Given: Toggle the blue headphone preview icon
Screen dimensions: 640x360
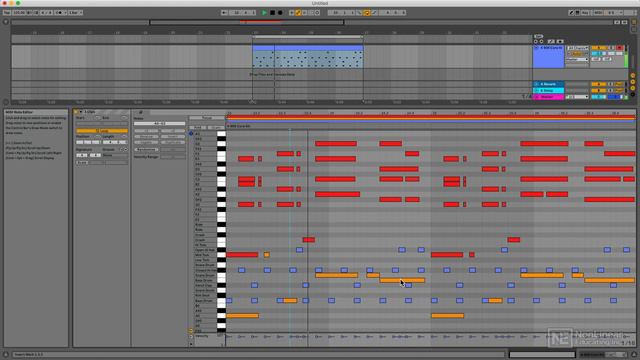Looking at the screenshot, I should click(191, 133).
